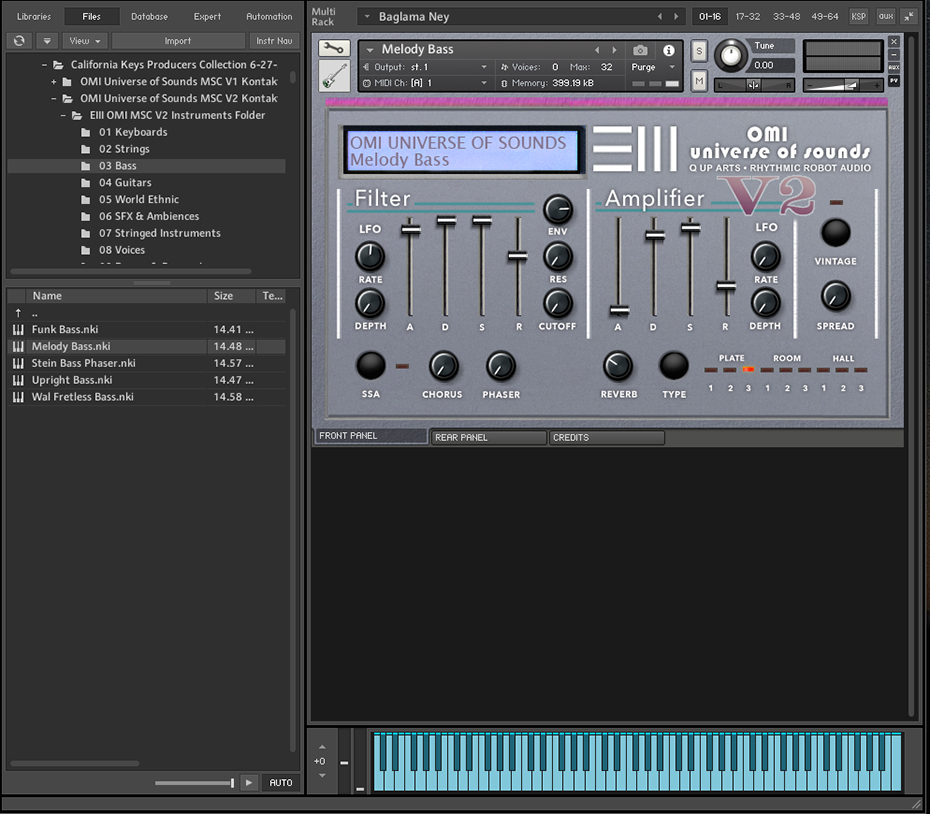Show rack page 49-64

click(825, 17)
